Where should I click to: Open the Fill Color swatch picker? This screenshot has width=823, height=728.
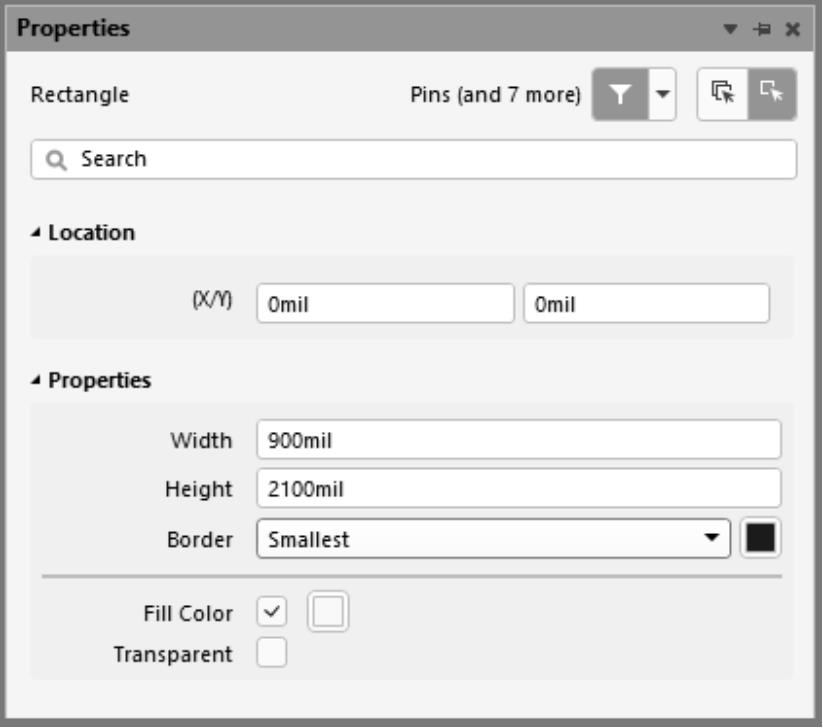point(330,612)
